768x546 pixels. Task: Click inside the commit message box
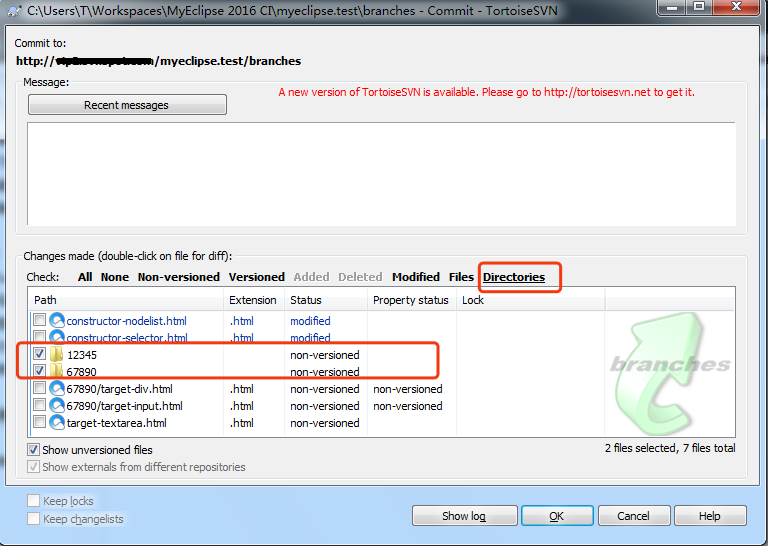pyautogui.click(x=381, y=174)
